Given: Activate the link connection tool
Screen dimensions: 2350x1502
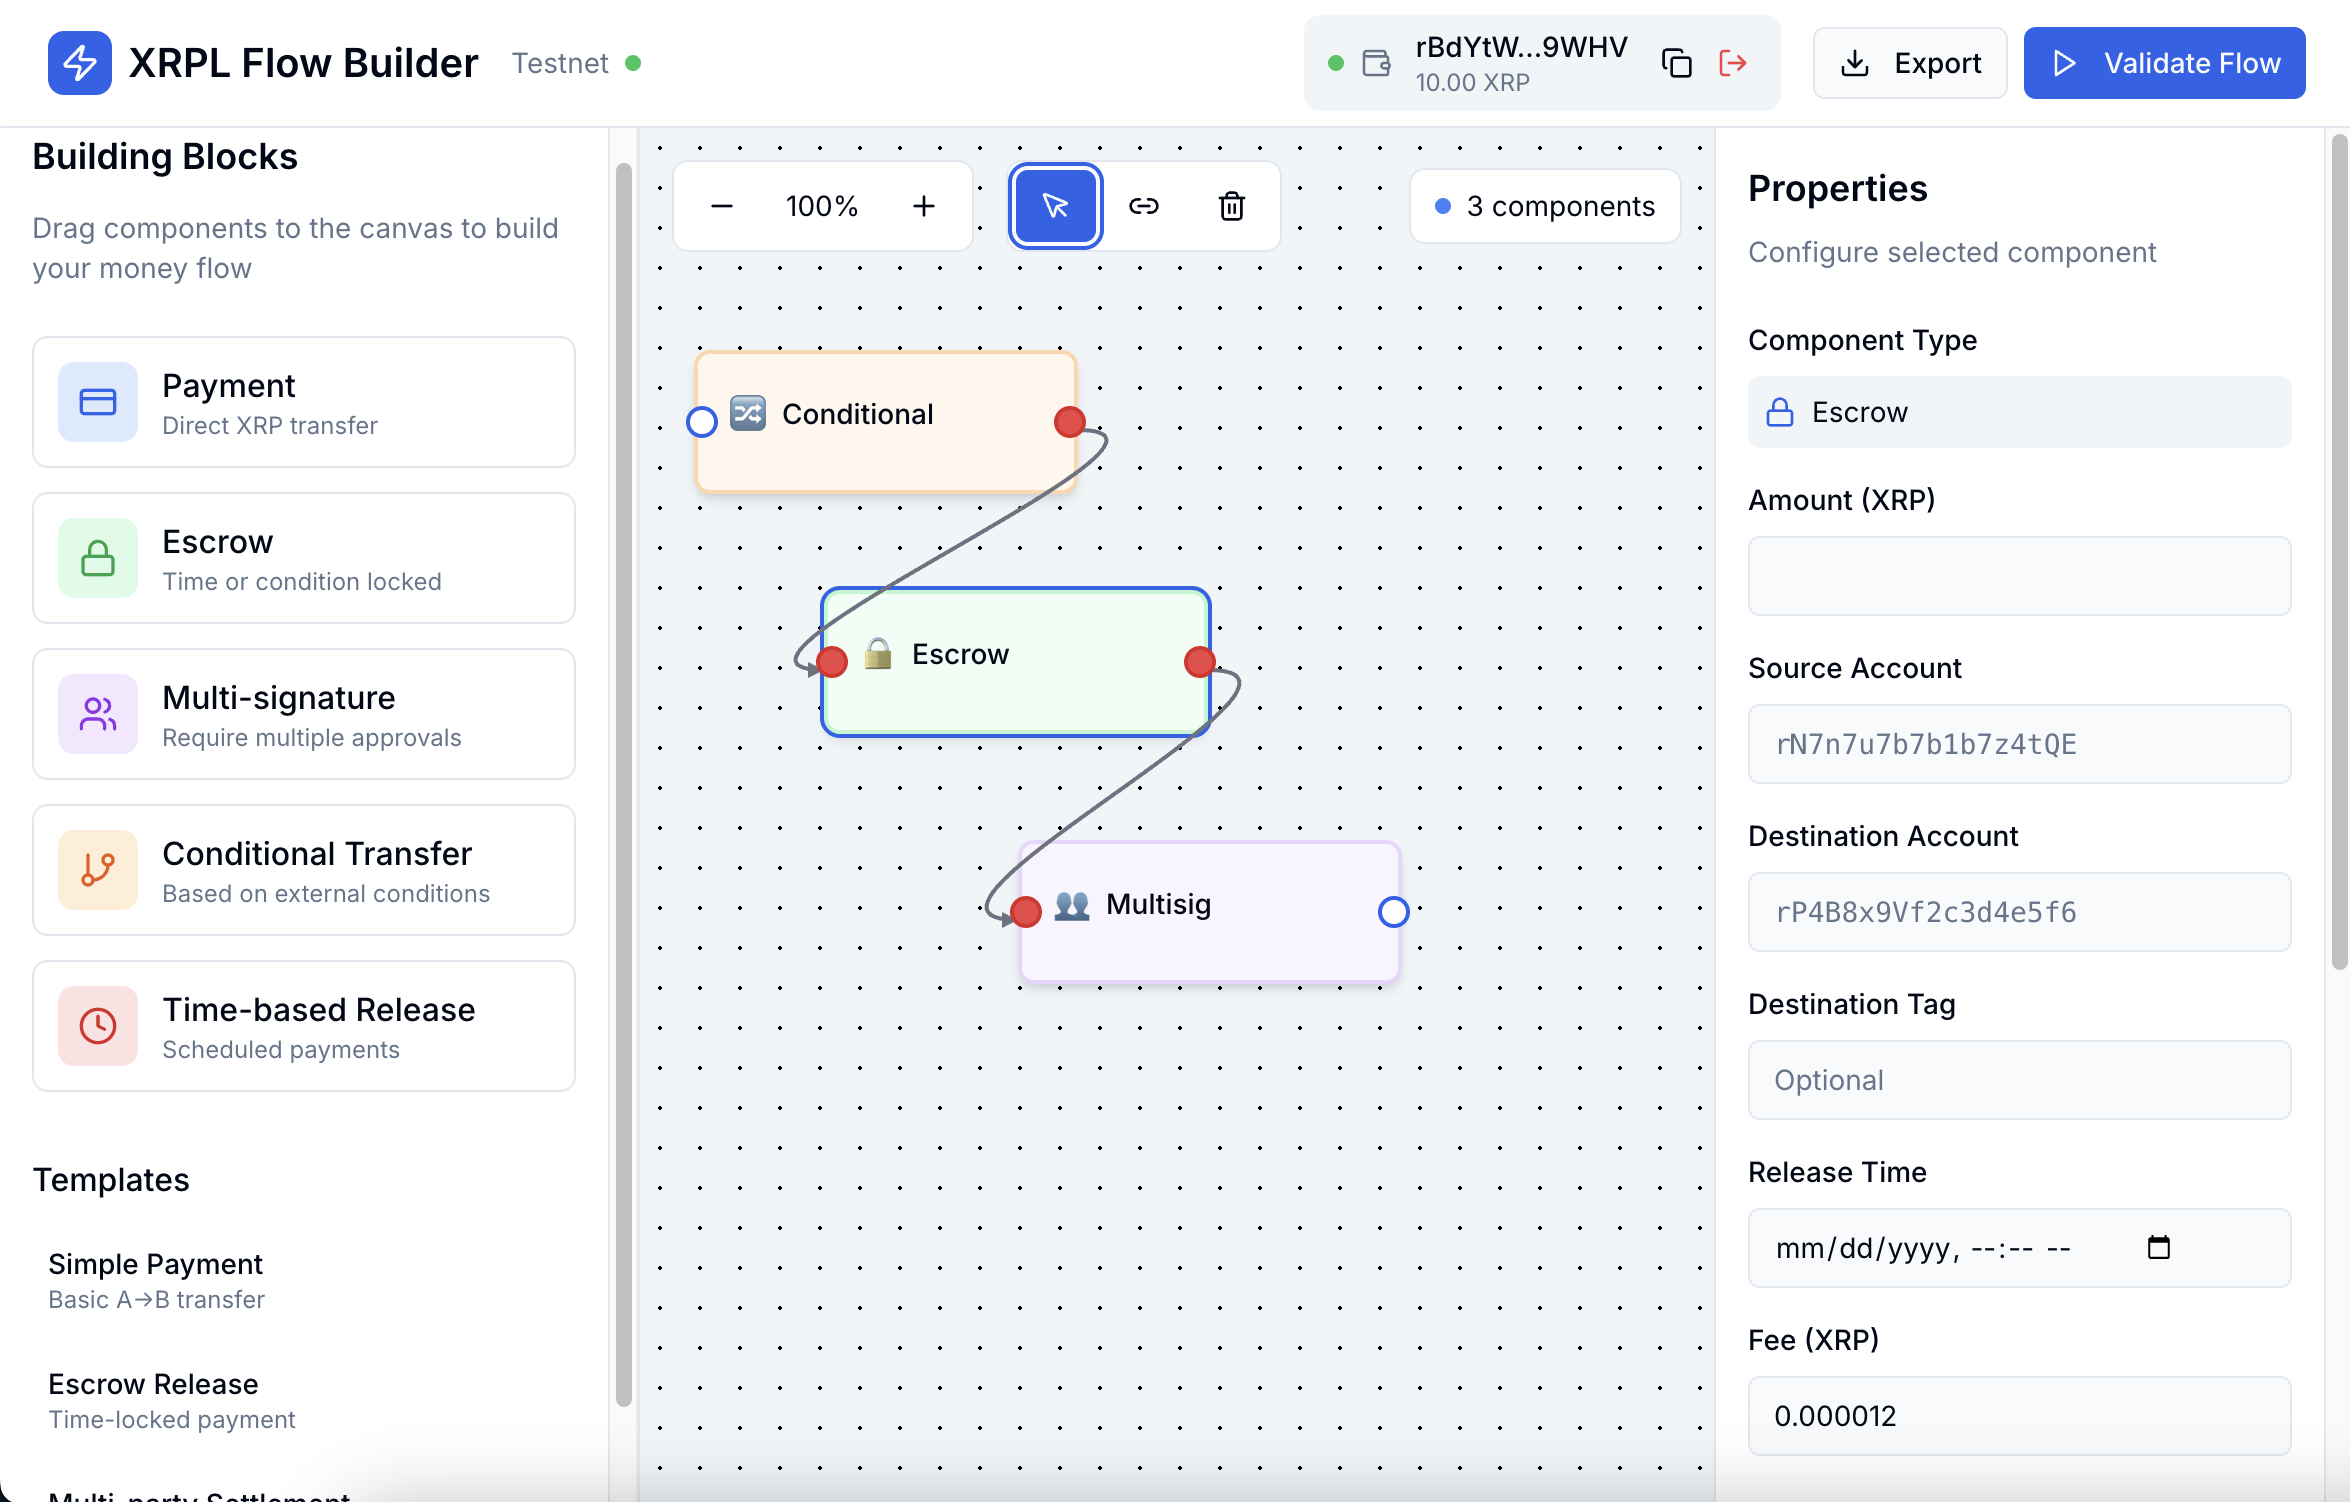Looking at the screenshot, I should tap(1143, 206).
